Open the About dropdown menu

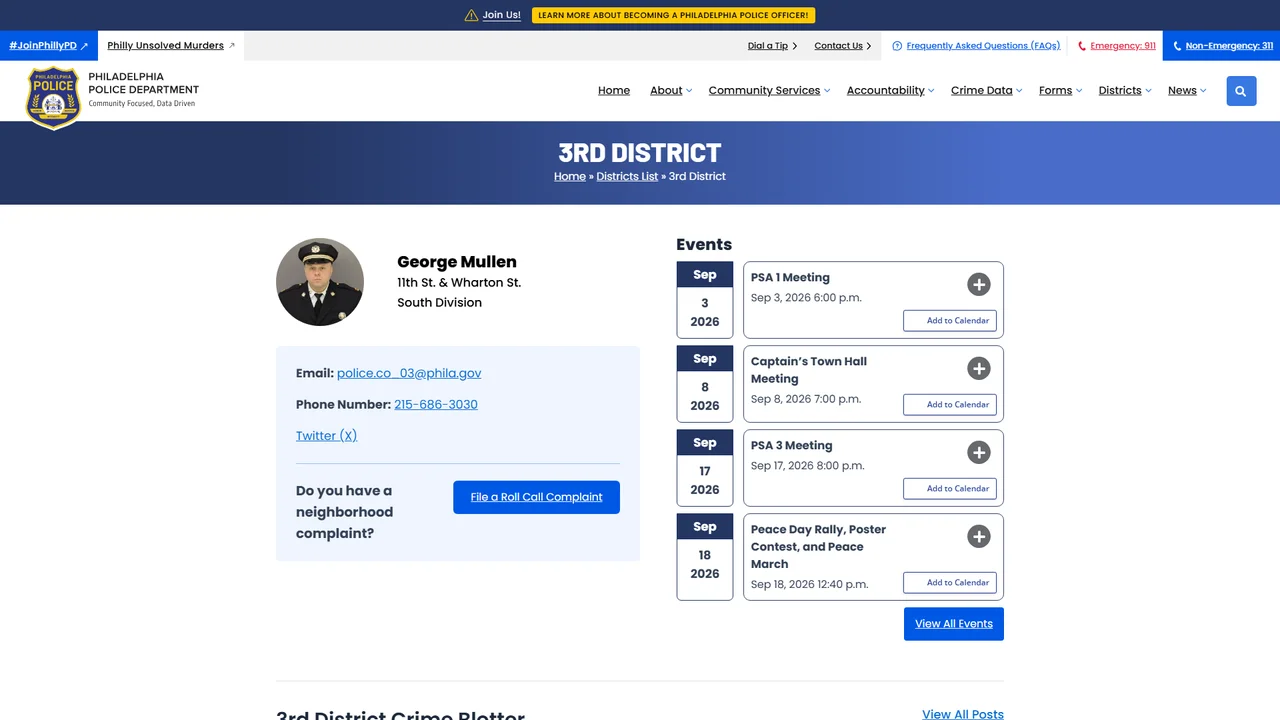pos(670,90)
